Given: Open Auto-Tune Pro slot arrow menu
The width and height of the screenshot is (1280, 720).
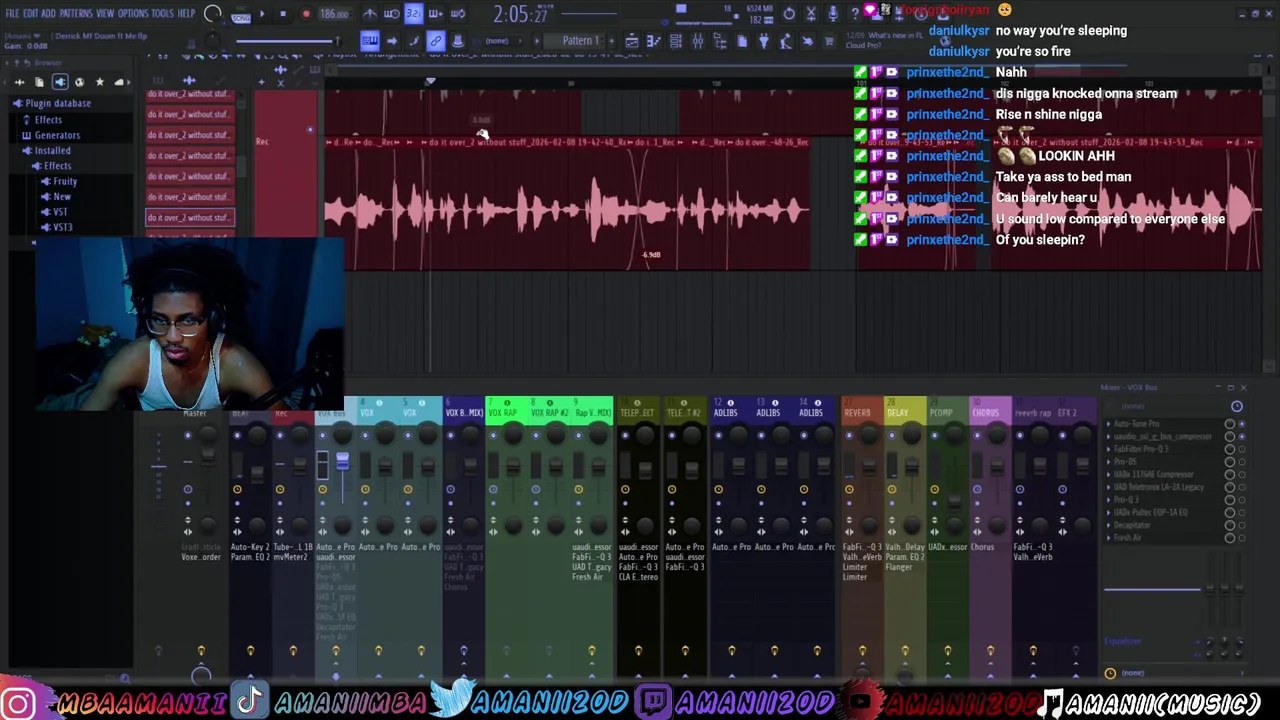Looking at the screenshot, I should [x=1109, y=424].
